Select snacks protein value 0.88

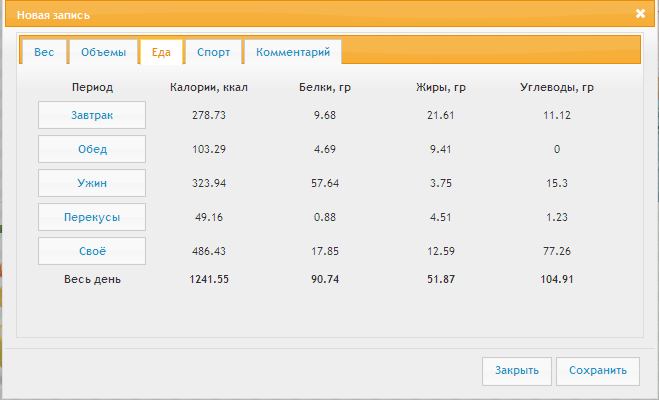tap(325, 217)
